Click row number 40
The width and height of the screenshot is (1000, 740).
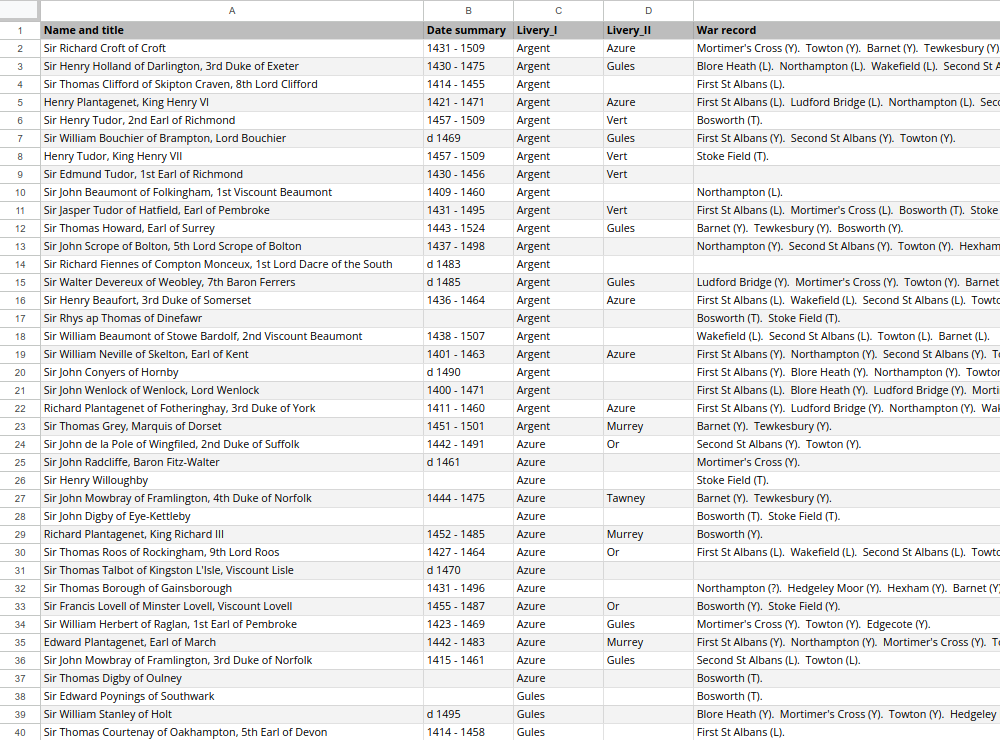coord(20,732)
